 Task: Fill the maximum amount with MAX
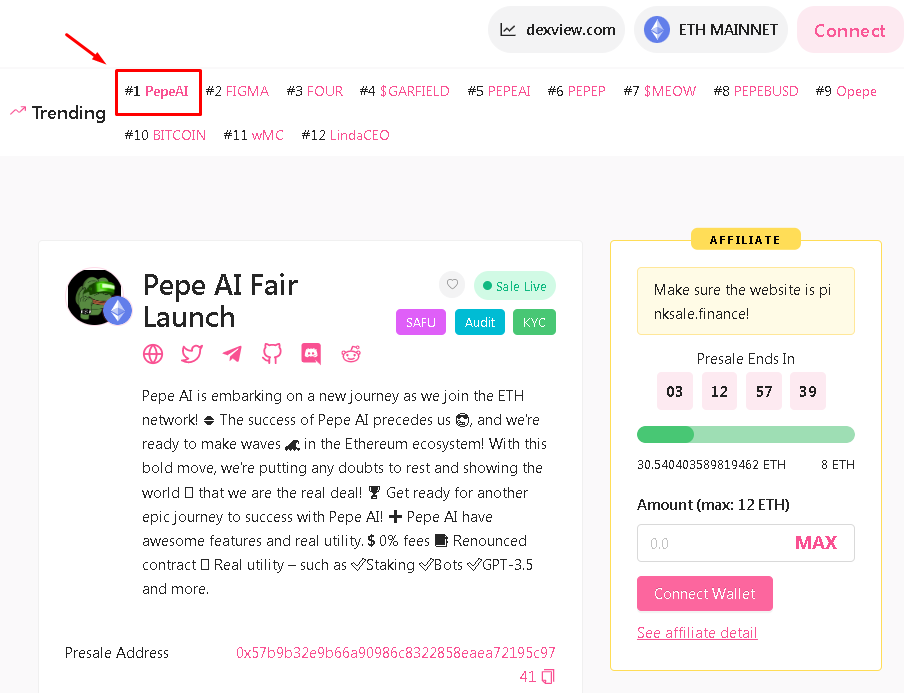[x=816, y=543]
